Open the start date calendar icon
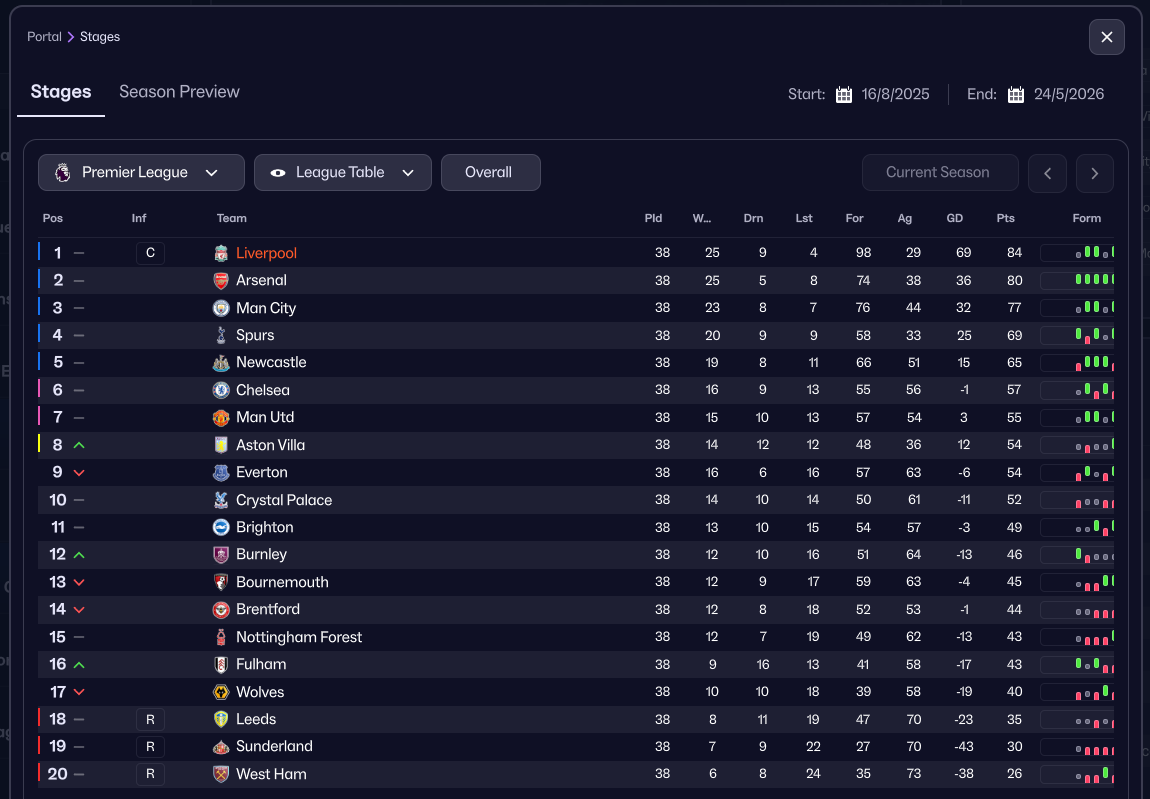Viewport: 1150px width, 799px height. pyautogui.click(x=844, y=95)
